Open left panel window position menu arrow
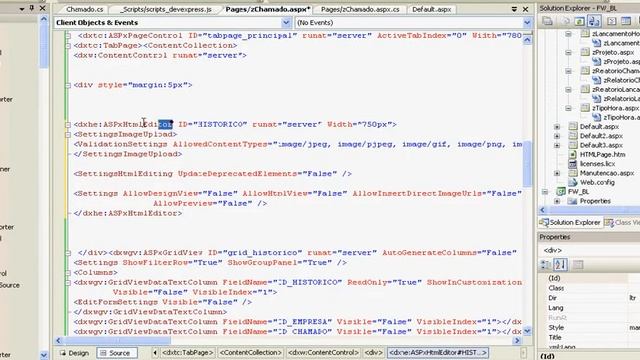Image resolution: width=640 pixels, height=360 pixels. [x=22, y=9]
